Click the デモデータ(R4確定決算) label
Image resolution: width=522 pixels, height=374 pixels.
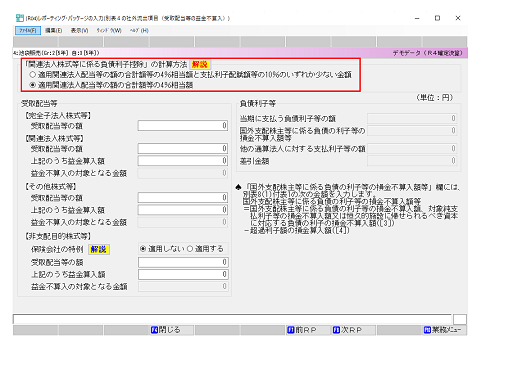[x=427, y=53]
